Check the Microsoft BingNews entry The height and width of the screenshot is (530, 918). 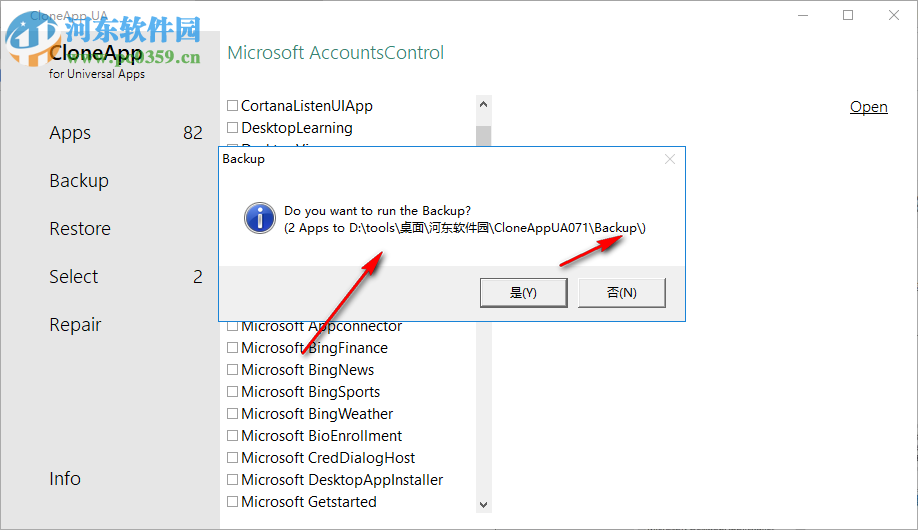click(x=232, y=370)
